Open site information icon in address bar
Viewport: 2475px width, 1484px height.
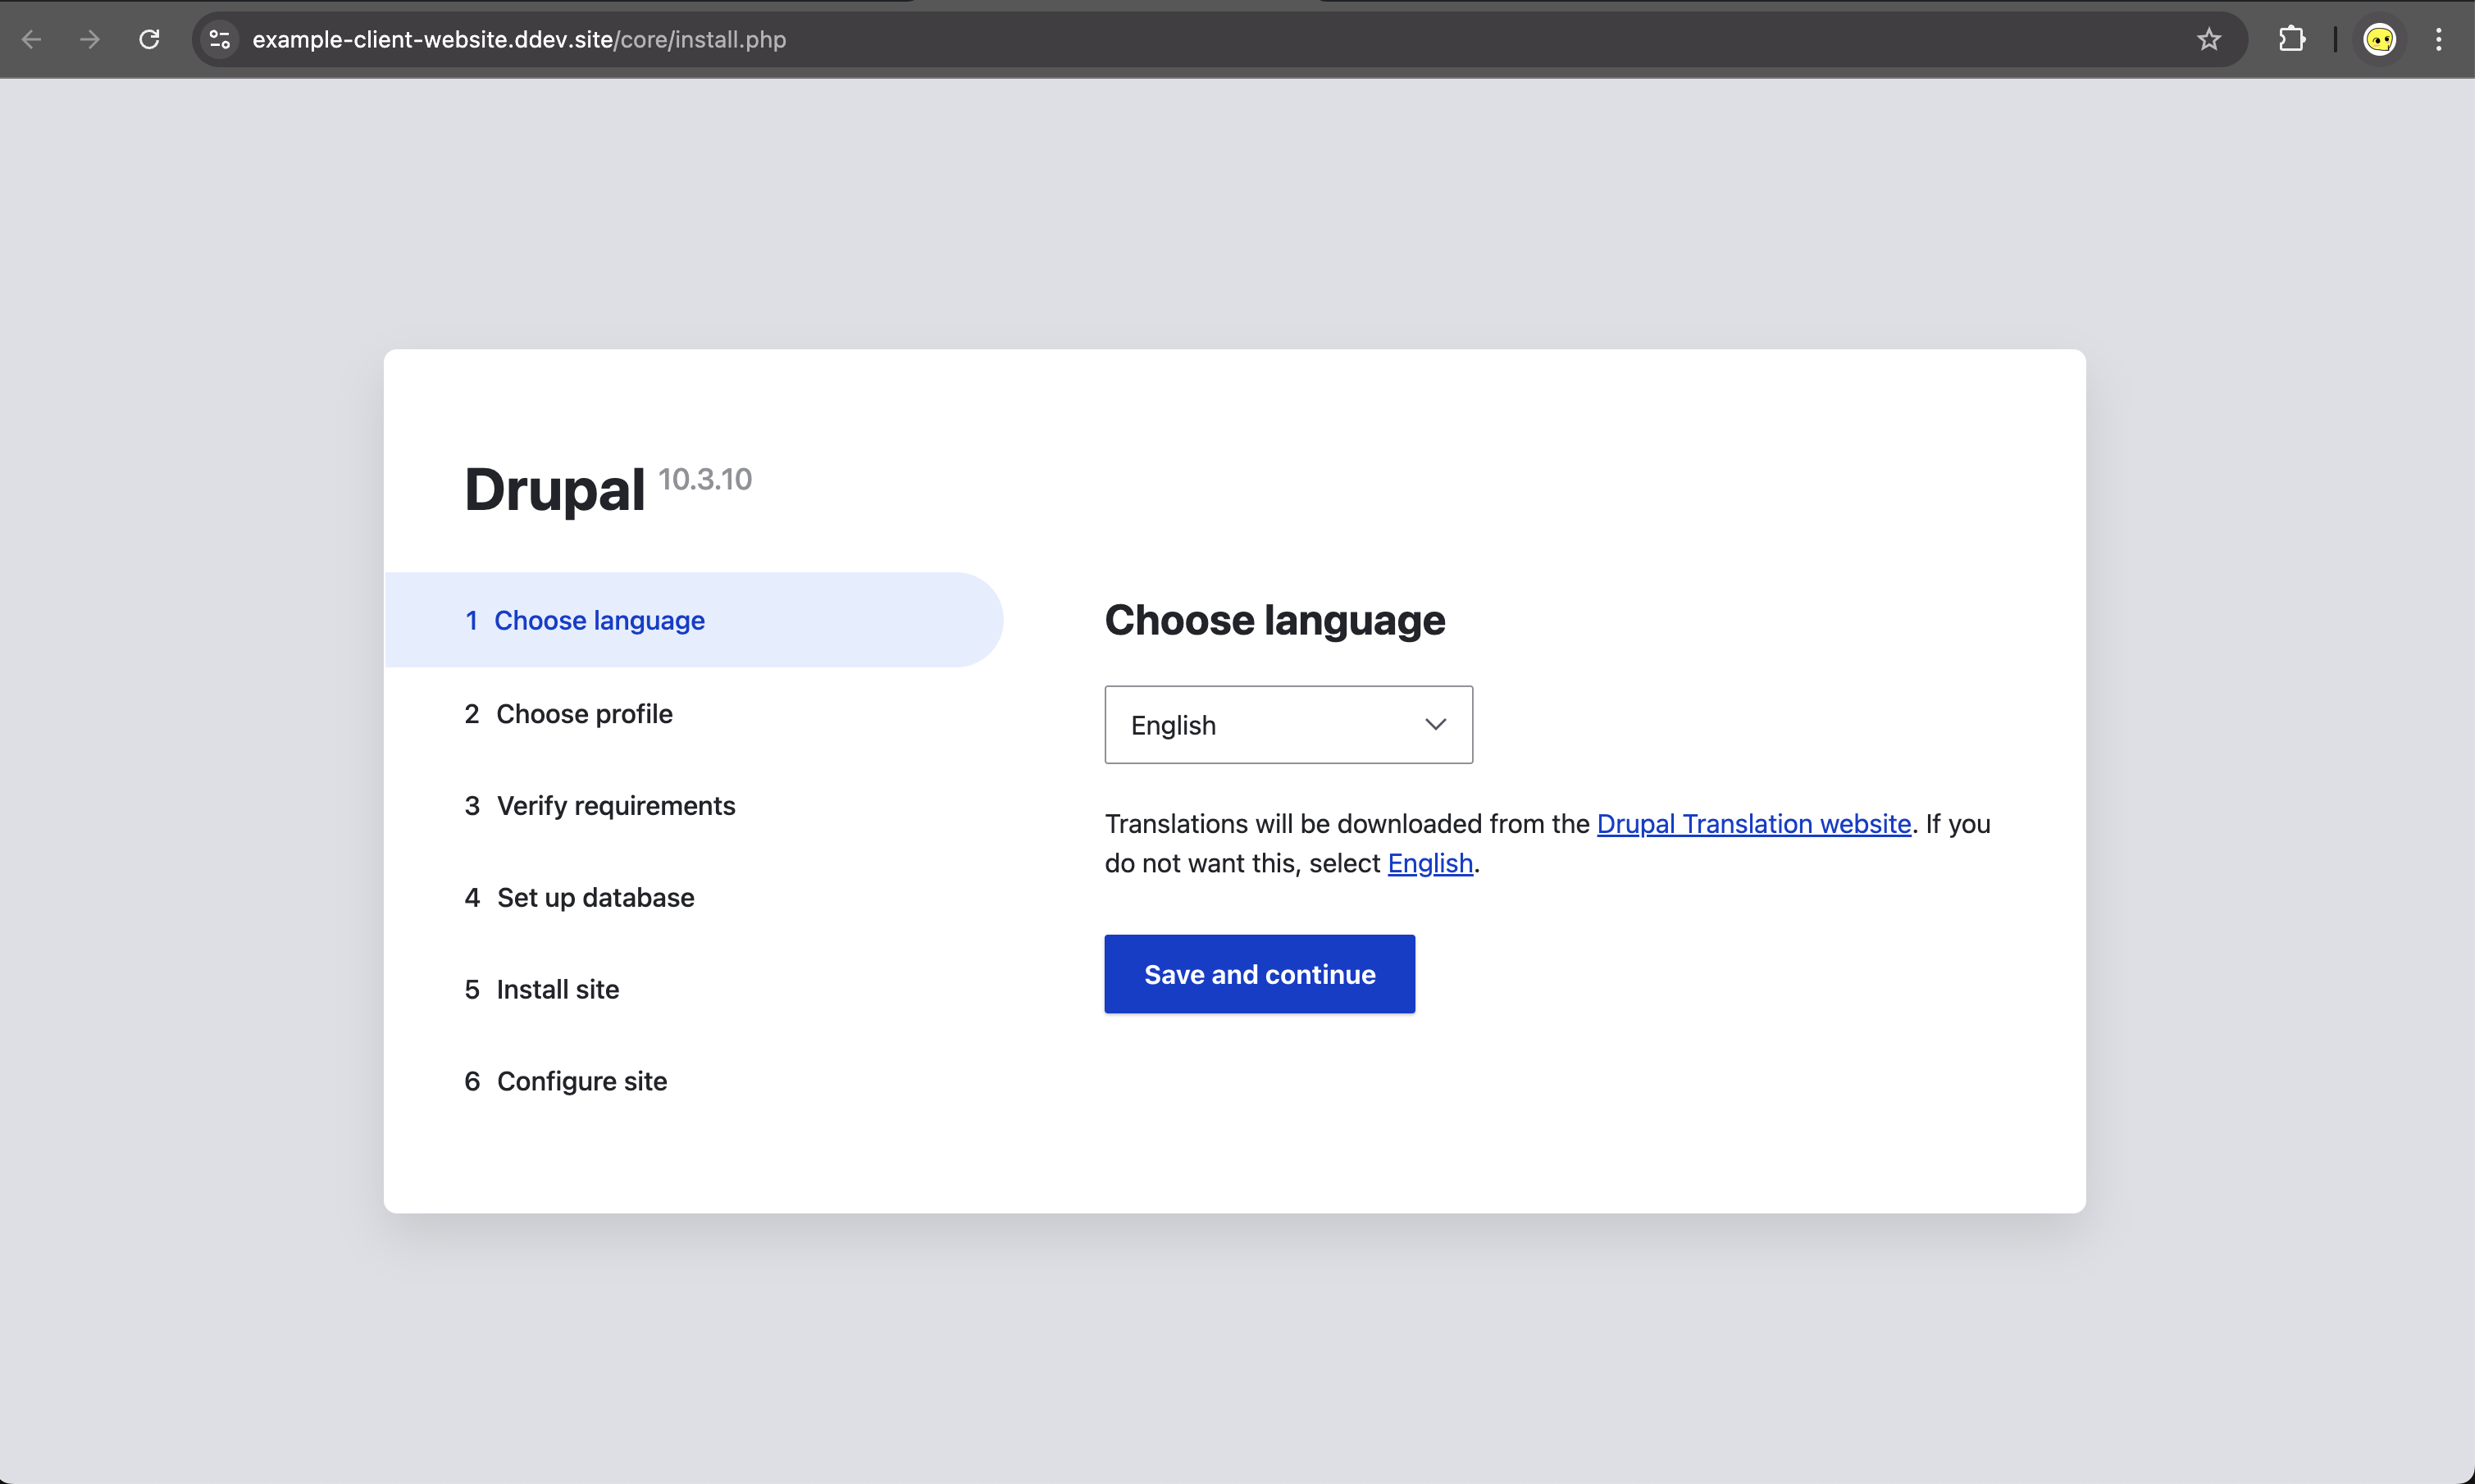click(219, 39)
